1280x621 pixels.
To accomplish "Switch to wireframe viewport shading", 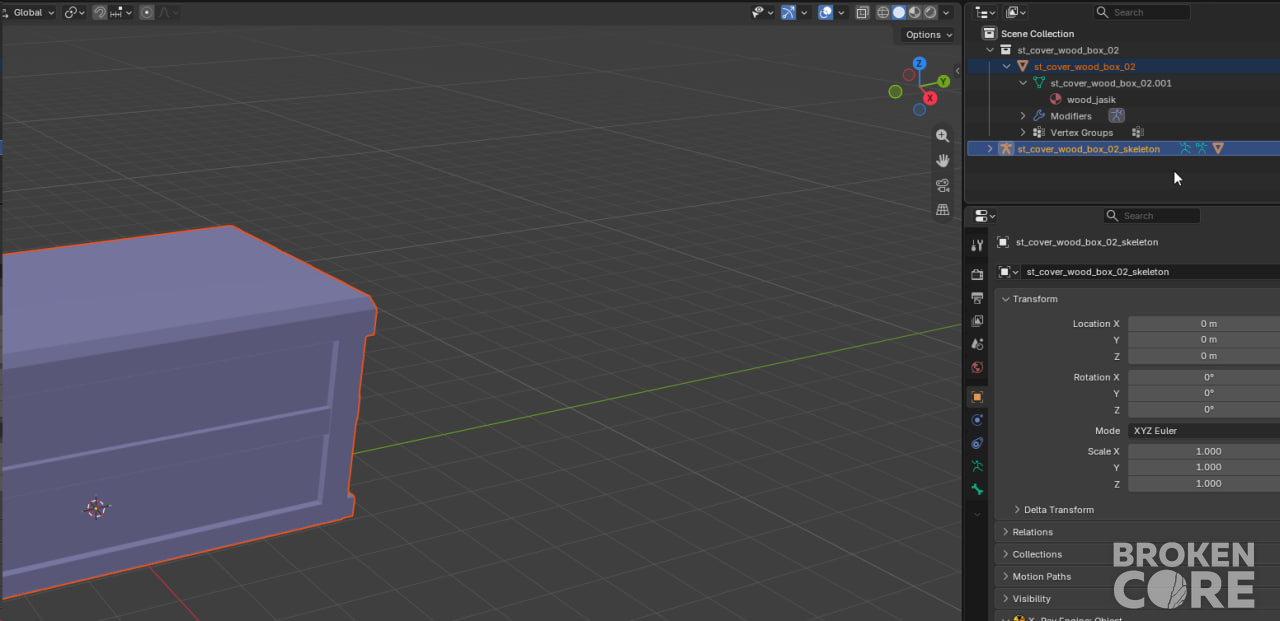I will (x=883, y=12).
